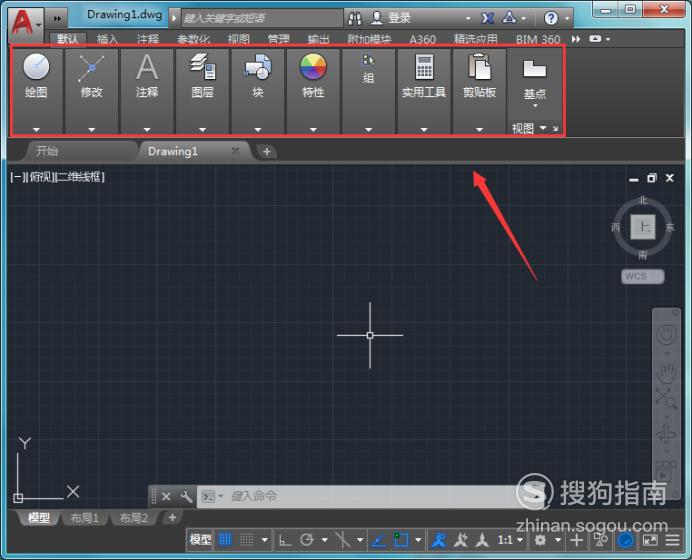
Task: Open the 修改 (Modify) panel icon
Action: click(91, 68)
